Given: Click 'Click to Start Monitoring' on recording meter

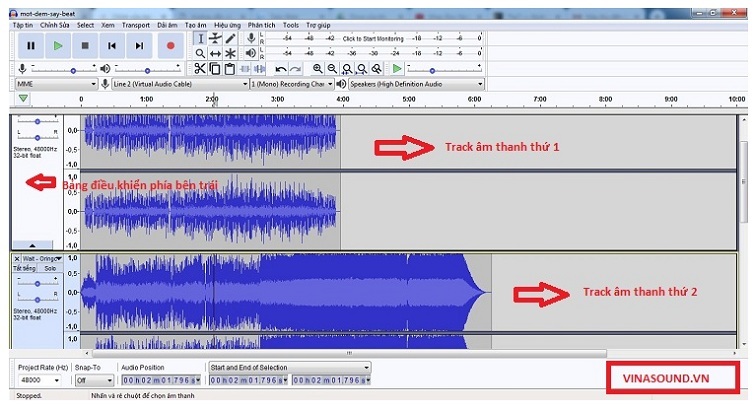Looking at the screenshot, I should [x=373, y=39].
